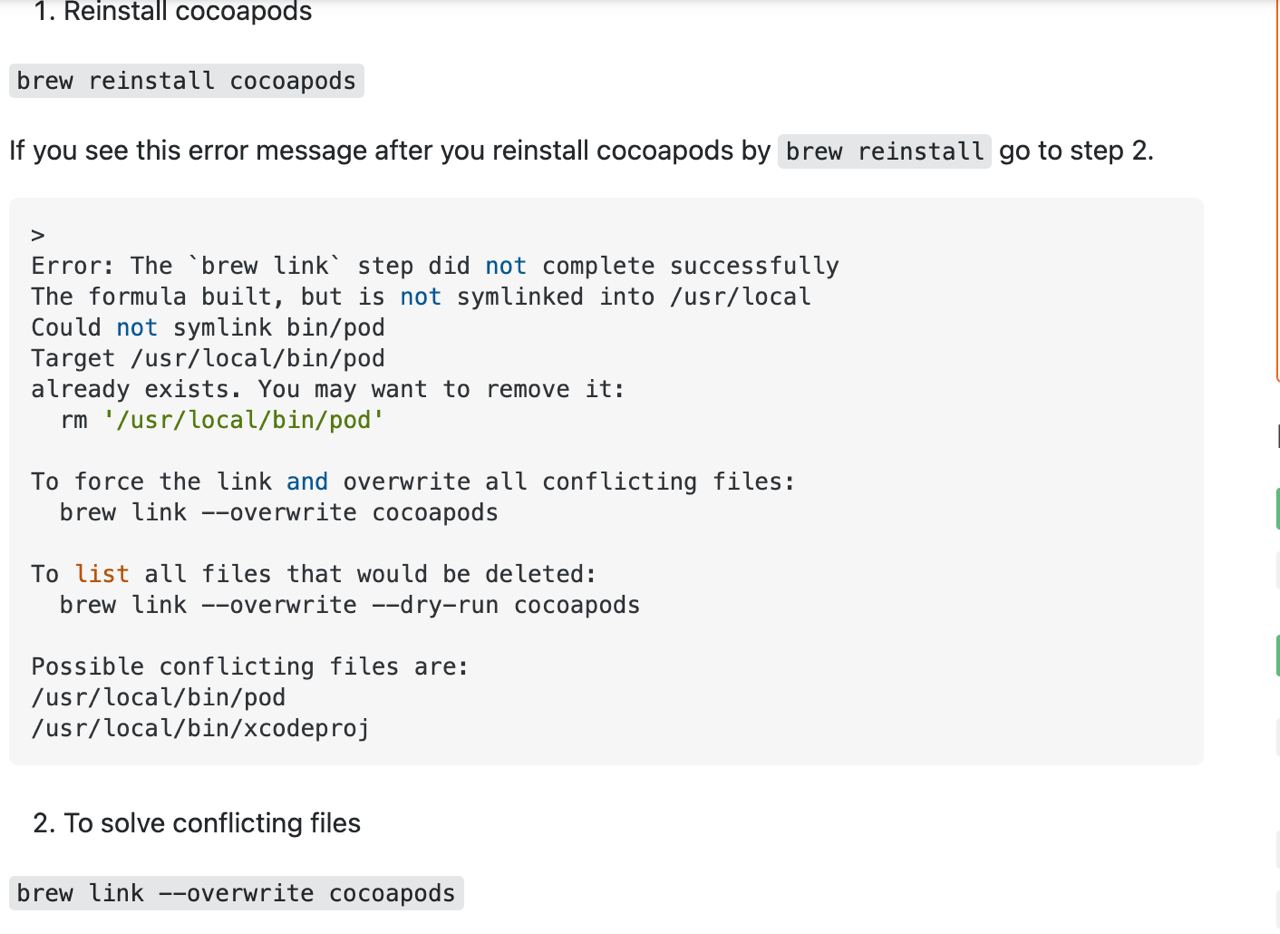Click the orange-bordered box at right edge

pos(1278,190)
